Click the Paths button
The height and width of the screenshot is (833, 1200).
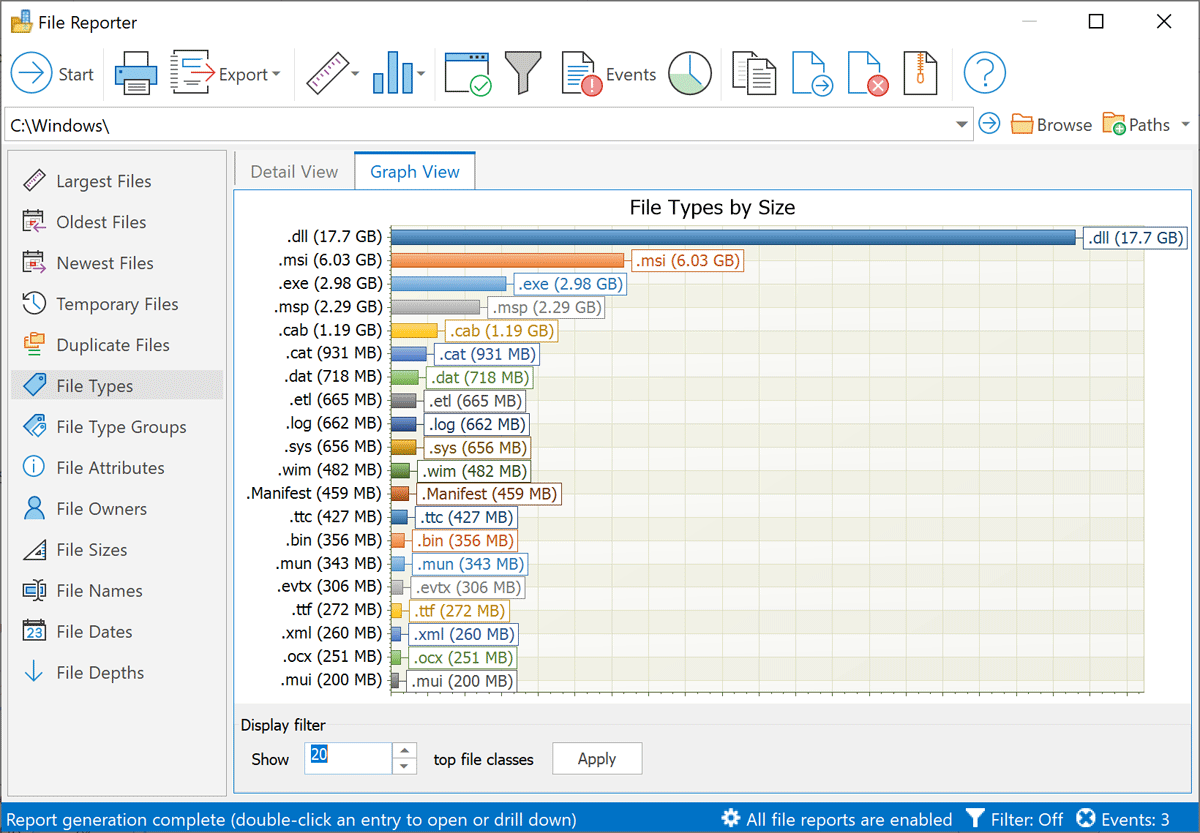[x=1136, y=124]
